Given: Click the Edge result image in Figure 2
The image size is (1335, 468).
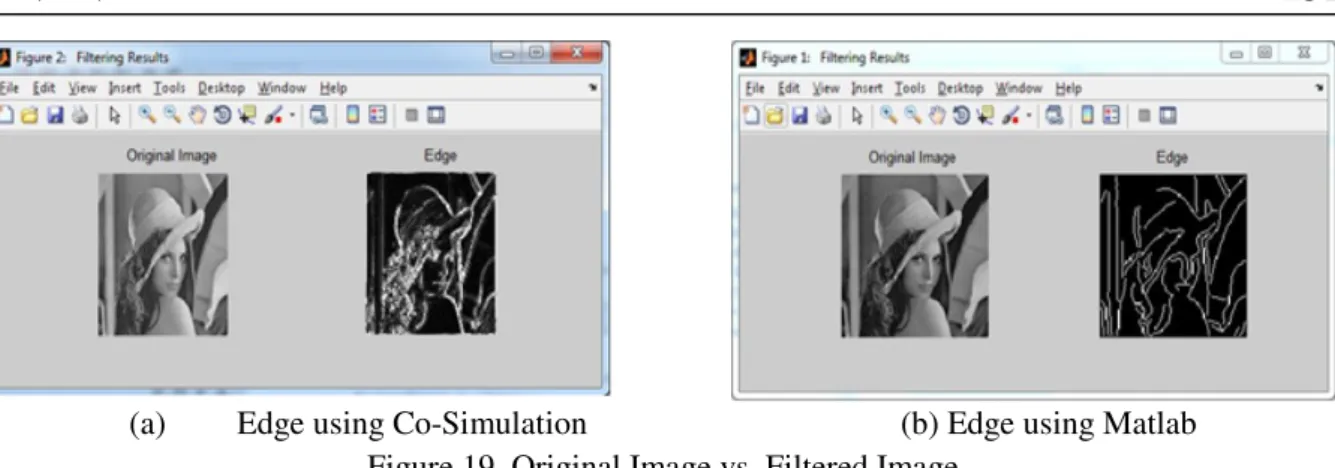Looking at the screenshot, I should coord(431,253).
